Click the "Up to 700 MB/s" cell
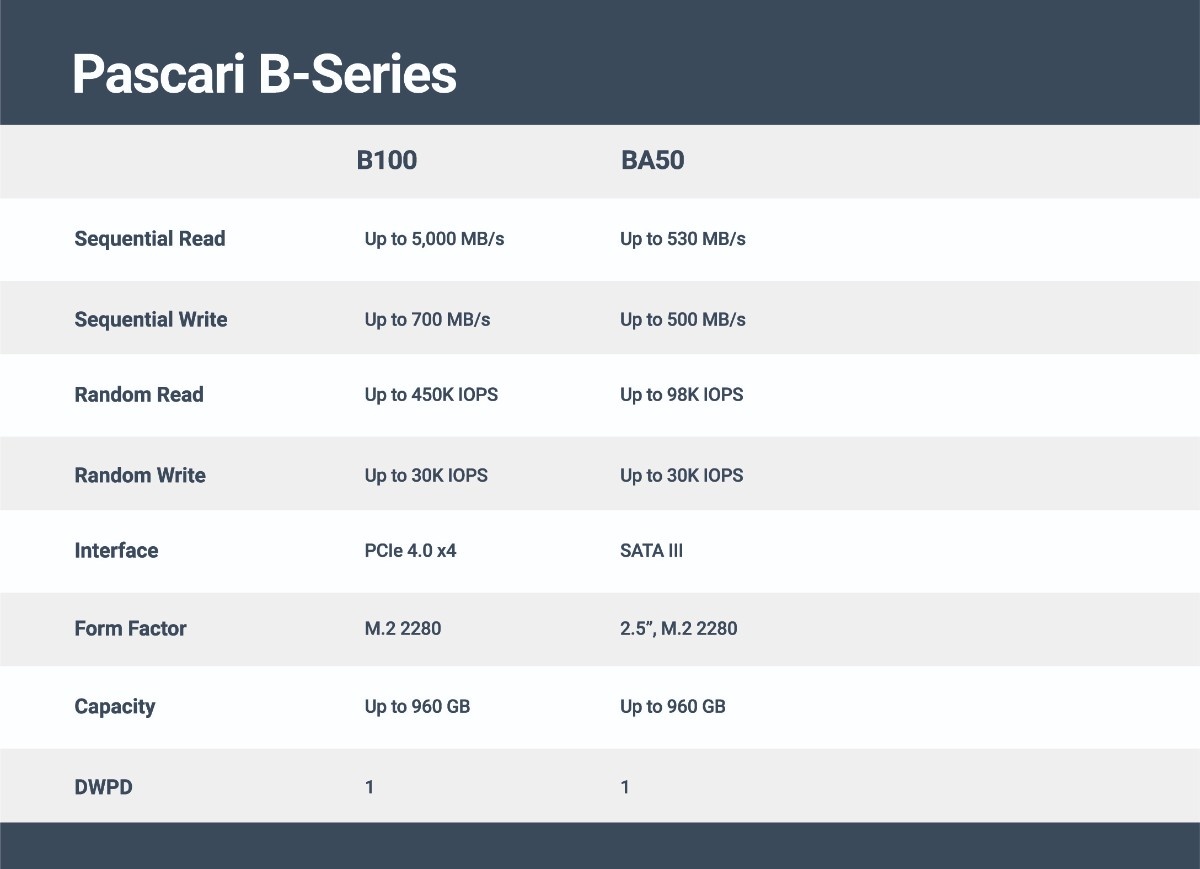 pos(427,320)
